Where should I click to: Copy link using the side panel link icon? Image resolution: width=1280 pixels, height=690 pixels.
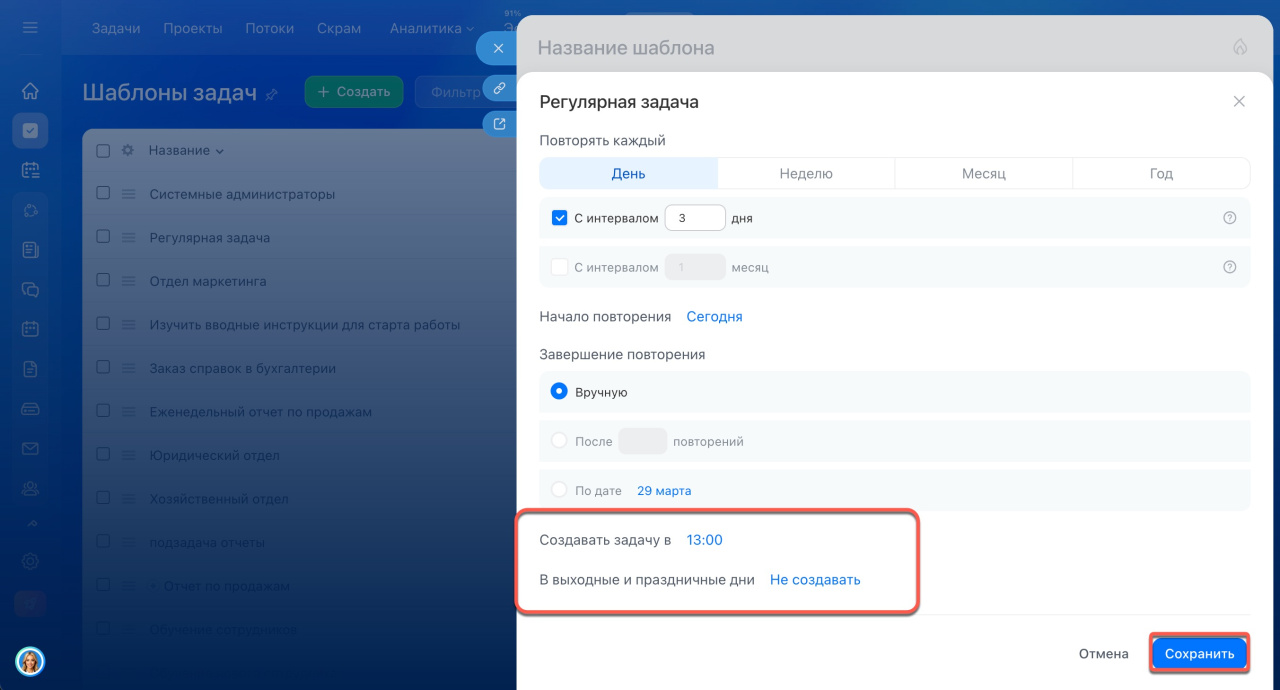point(498,88)
